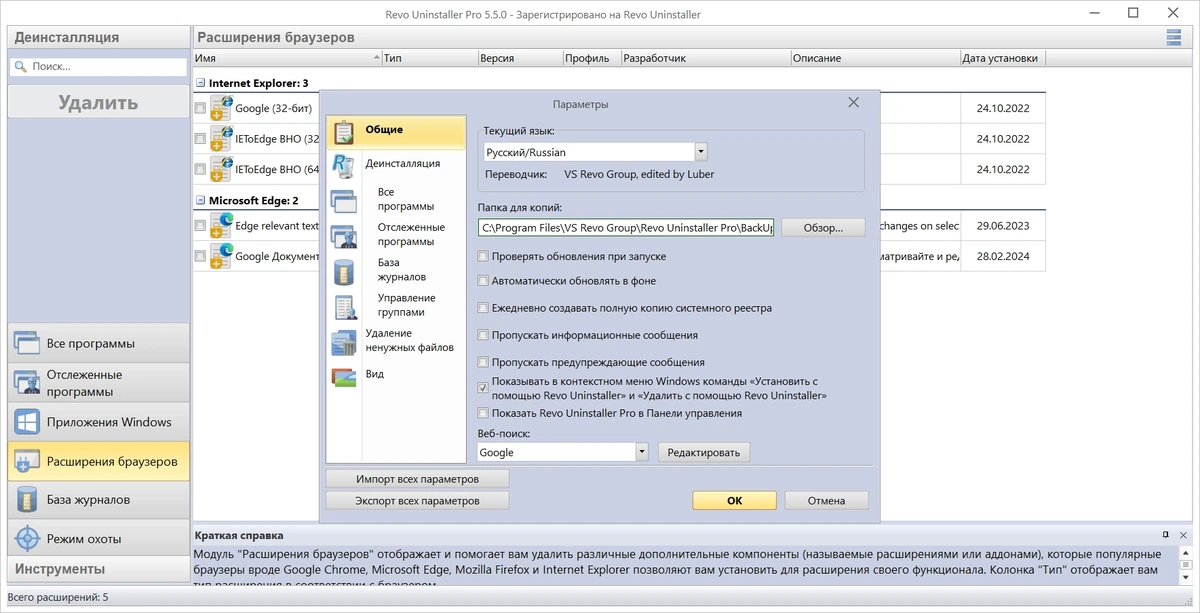The height and width of the screenshot is (613, 1200).
Task: Click the Приложения Windows logo icon
Action: pyautogui.click(x=27, y=422)
